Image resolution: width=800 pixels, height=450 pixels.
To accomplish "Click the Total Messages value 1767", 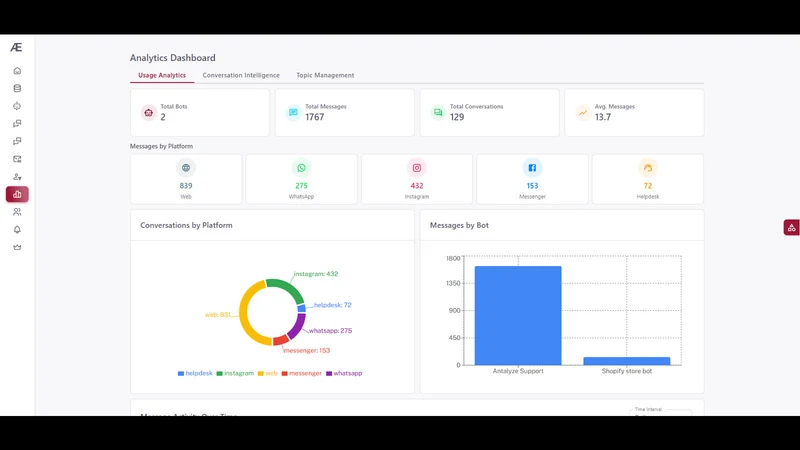I will tap(315, 117).
